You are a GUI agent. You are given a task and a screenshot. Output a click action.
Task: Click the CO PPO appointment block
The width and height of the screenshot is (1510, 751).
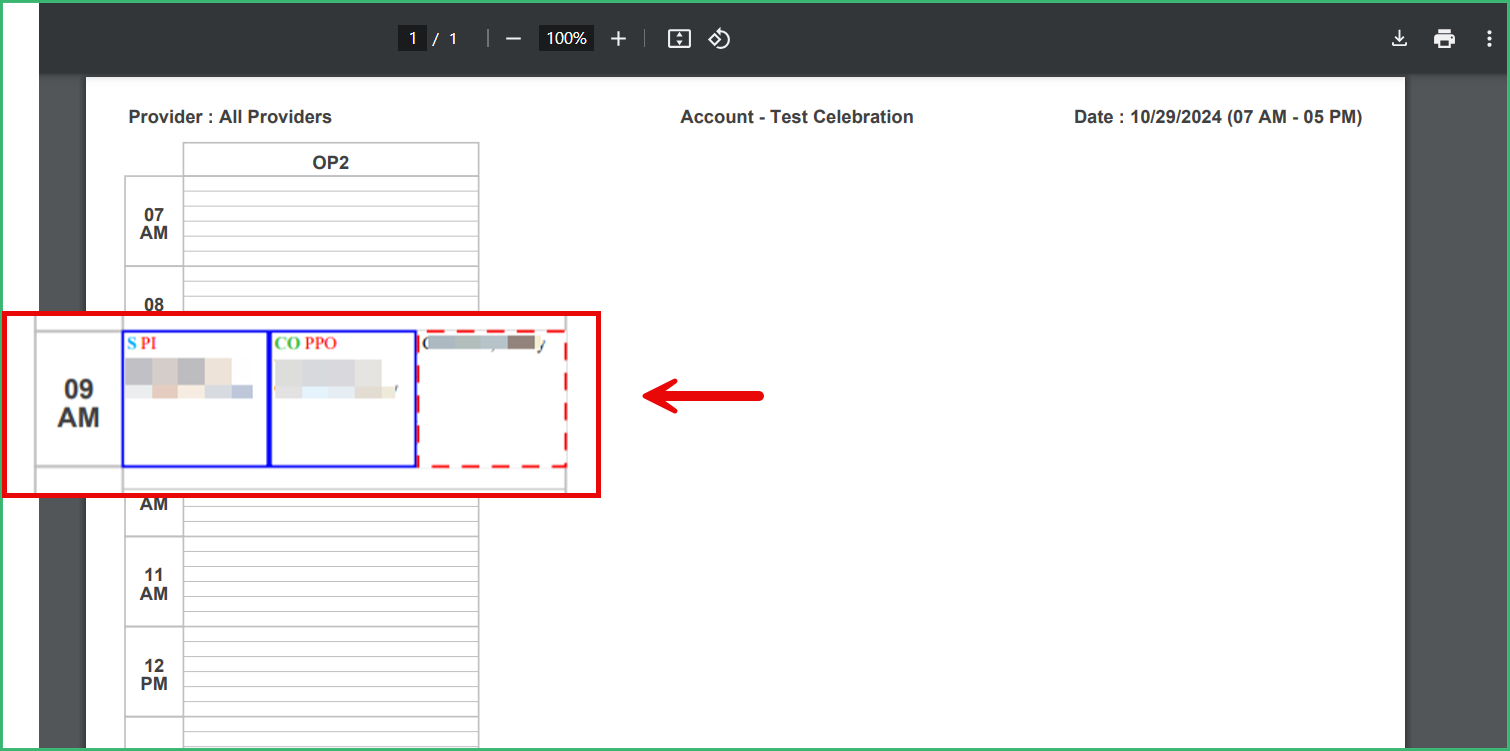click(343, 399)
